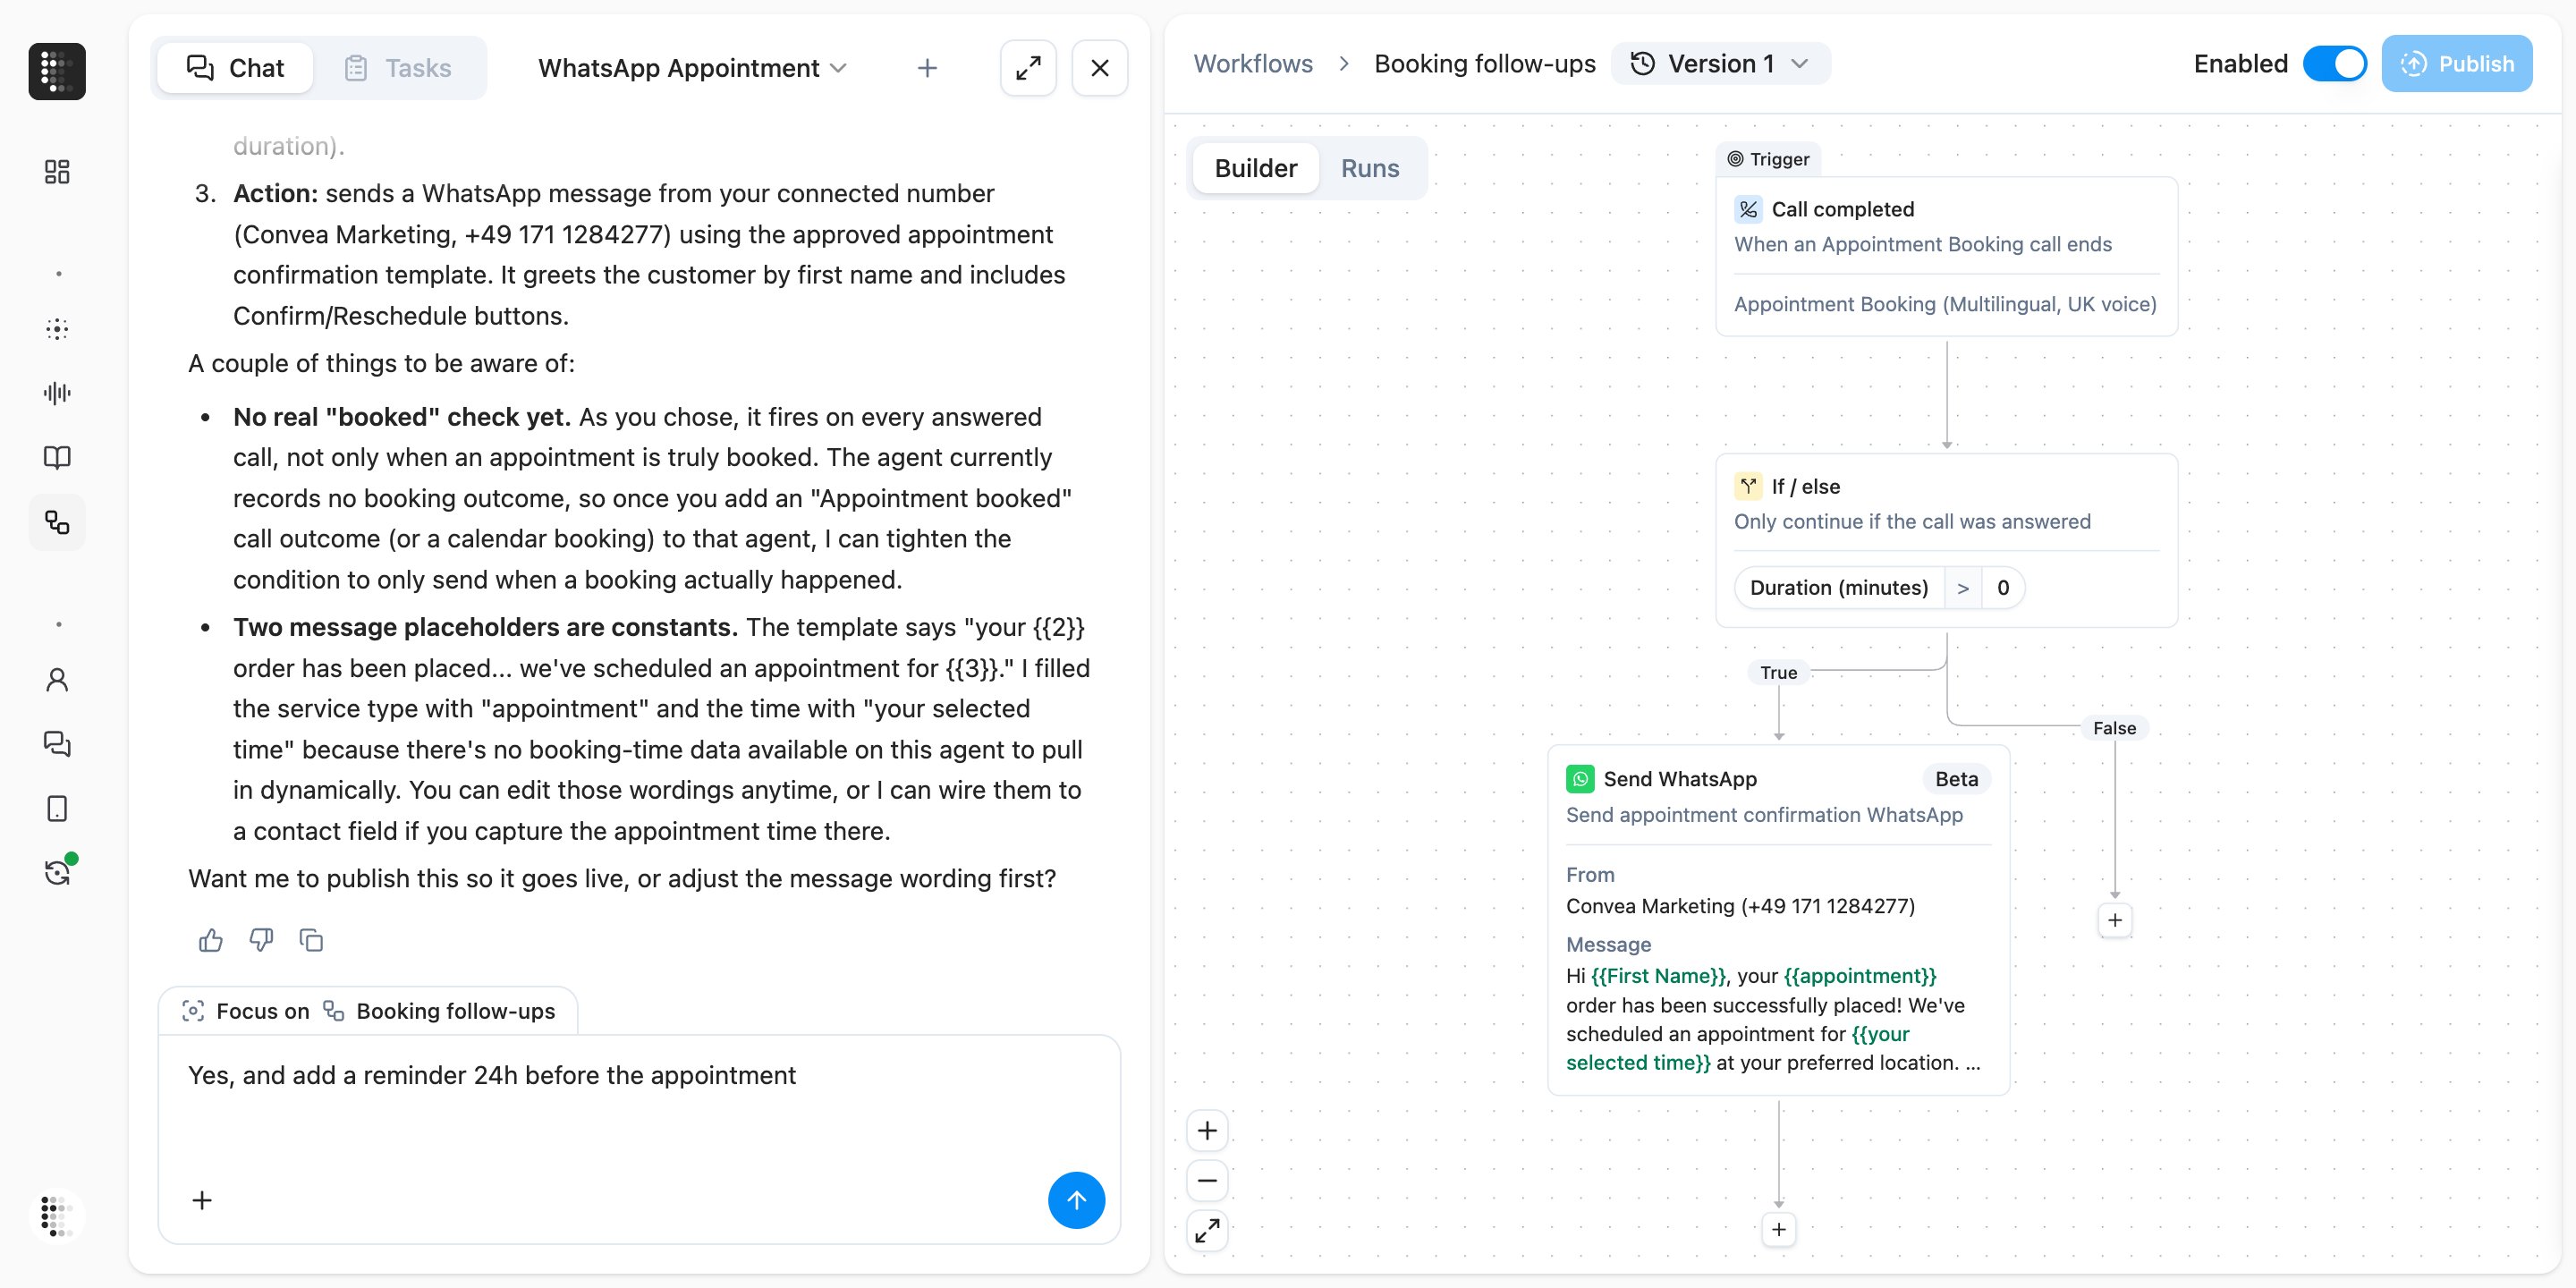
Task: Toggle the Enabled workflow switch
Action: (x=2334, y=64)
